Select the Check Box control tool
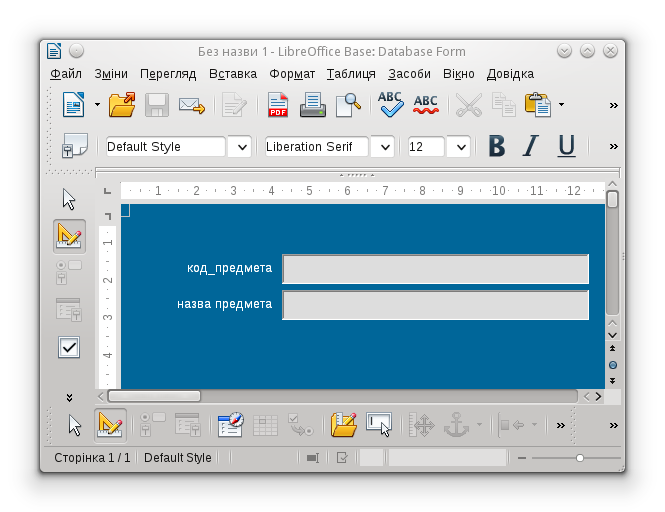This screenshot has height=512, width=665. pos(69,347)
